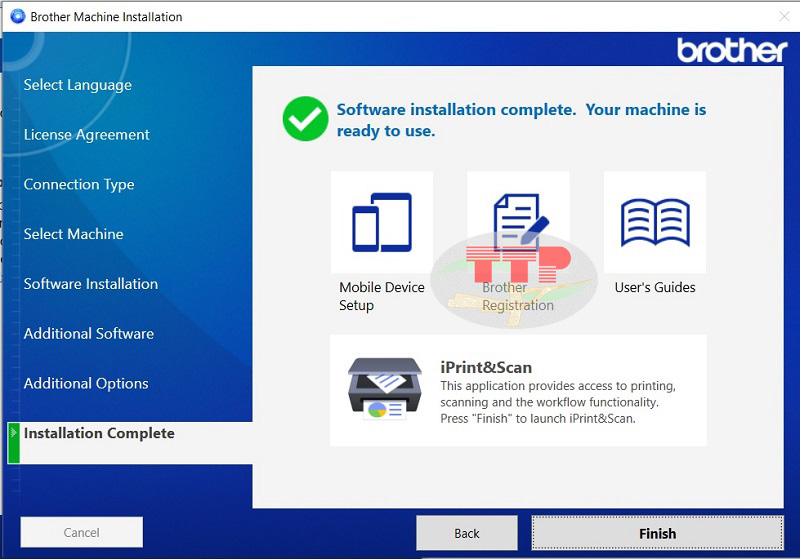Screen dimensions: 800x559
Task: Click the Mobile Device Setup label
Action: pyautogui.click(x=382, y=296)
